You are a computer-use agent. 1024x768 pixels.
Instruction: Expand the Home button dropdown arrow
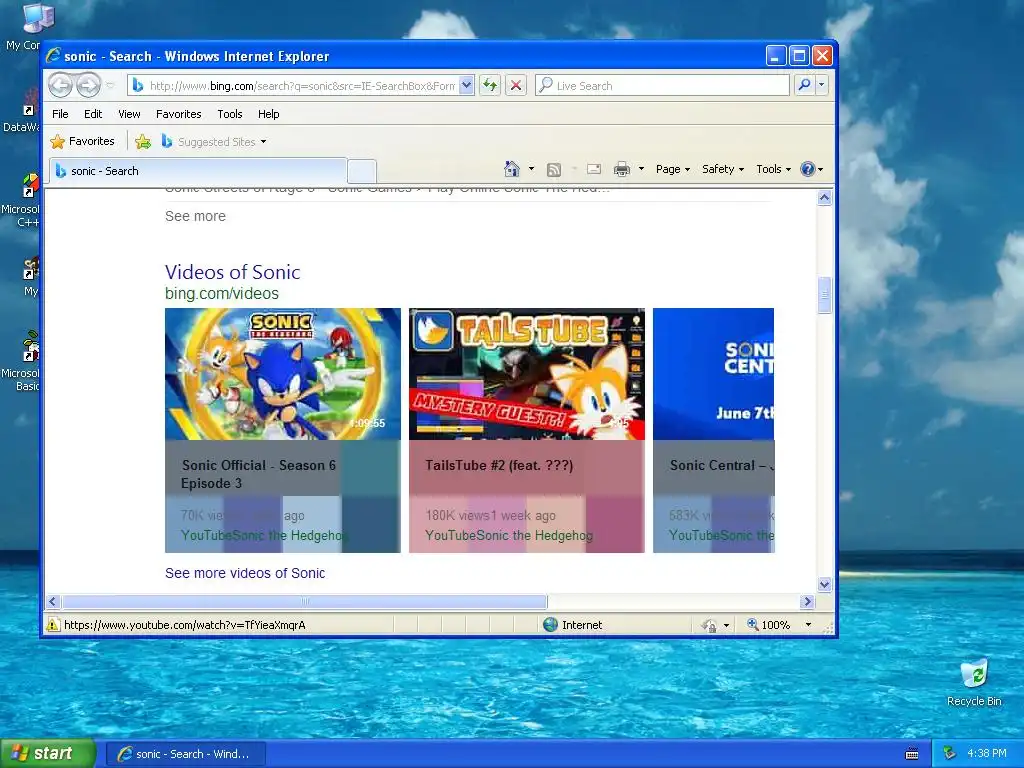pyautogui.click(x=531, y=169)
